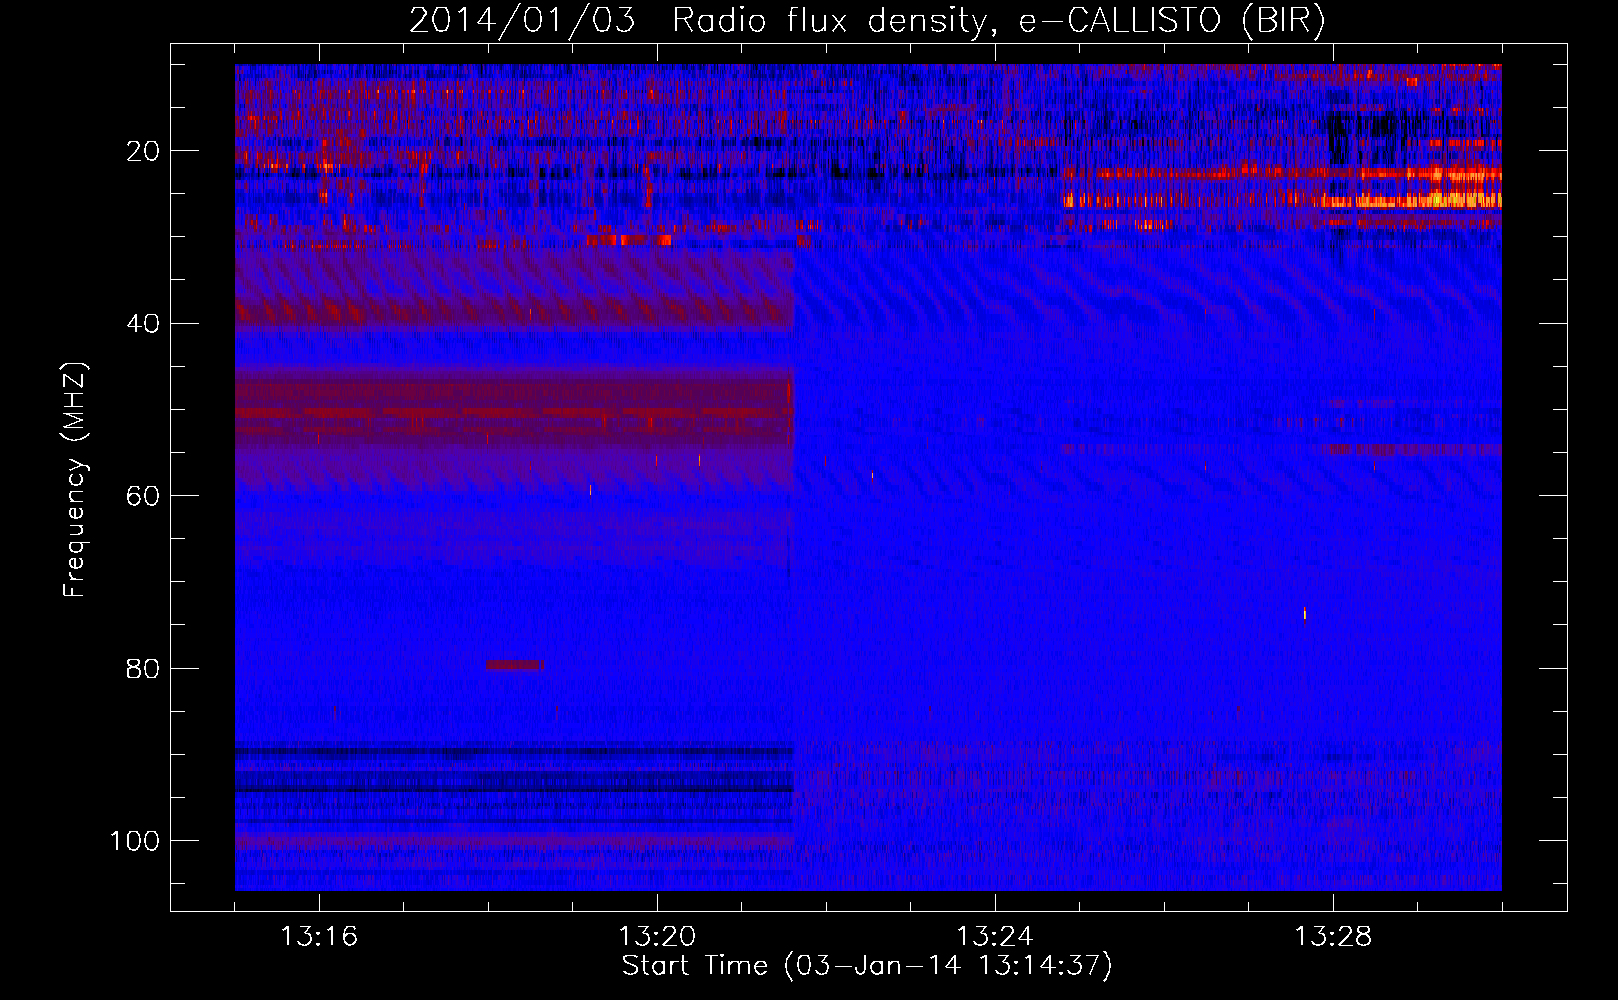Click the small yellow spike near 74 MHz

point(1304,614)
